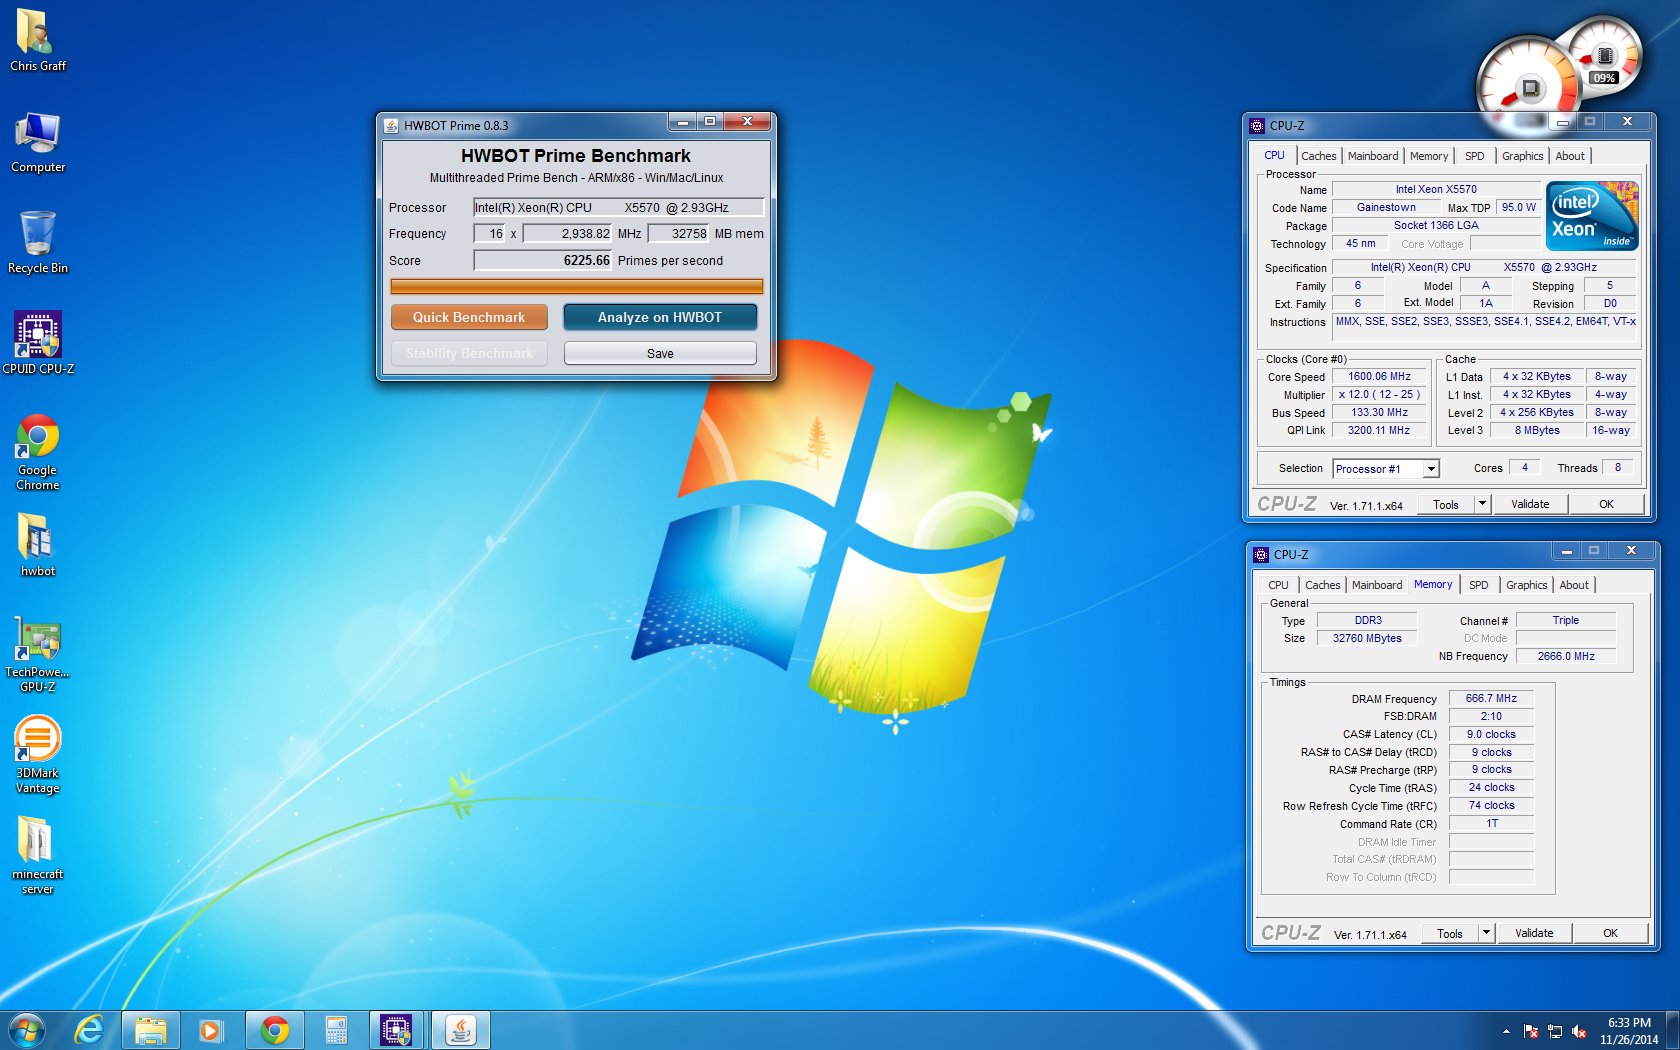Click the memory Size value 32760 MBytes

click(x=1367, y=639)
